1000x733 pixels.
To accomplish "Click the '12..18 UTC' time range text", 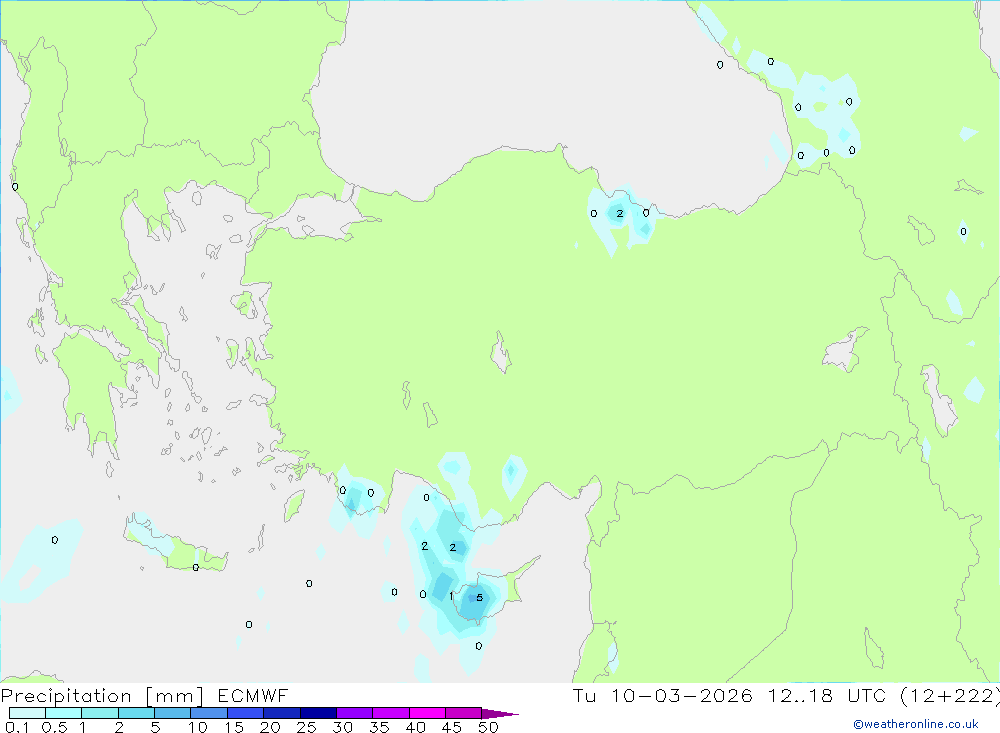I will pyautogui.click(x=827, y=696).
